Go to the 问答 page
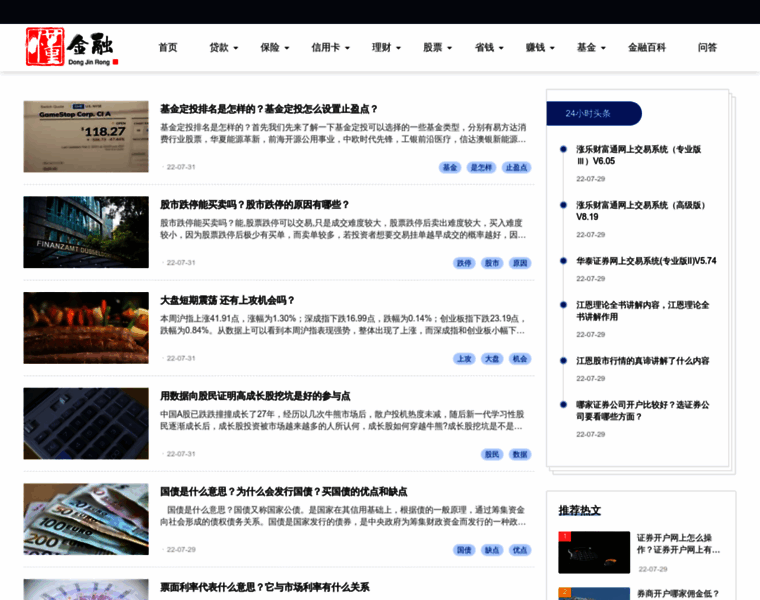760x600 pixels. [707, 47]
